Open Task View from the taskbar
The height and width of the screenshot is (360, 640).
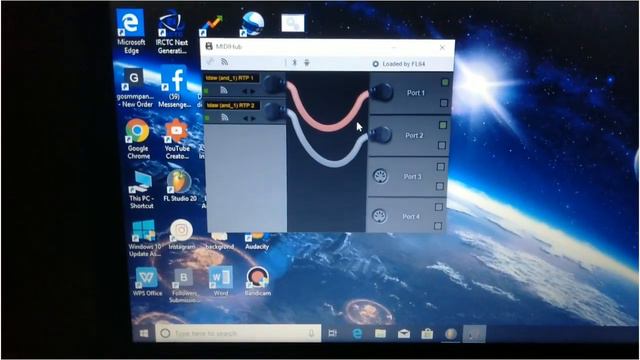(333, 333)
